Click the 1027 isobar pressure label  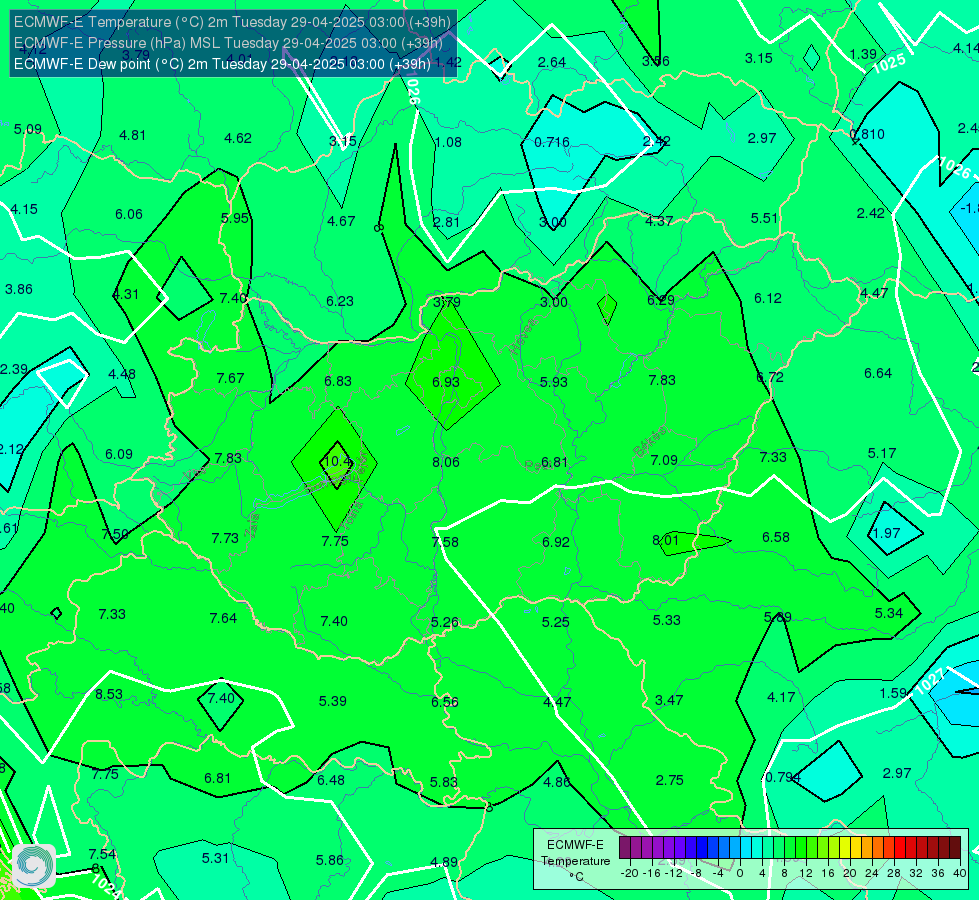click(x=930, y=681)
